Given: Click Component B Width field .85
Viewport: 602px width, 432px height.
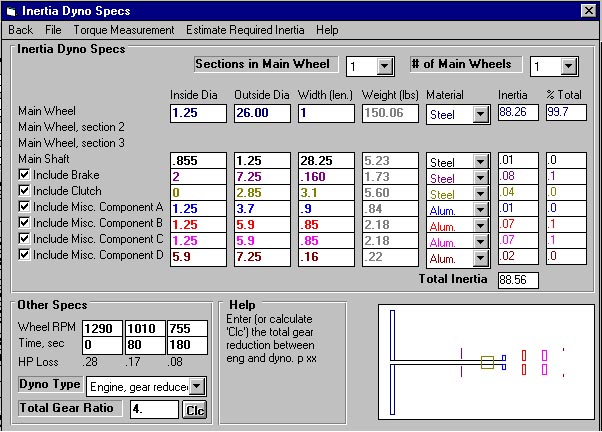Looking at the screenshot, I should pyautogui.click(x=326, y=225).
